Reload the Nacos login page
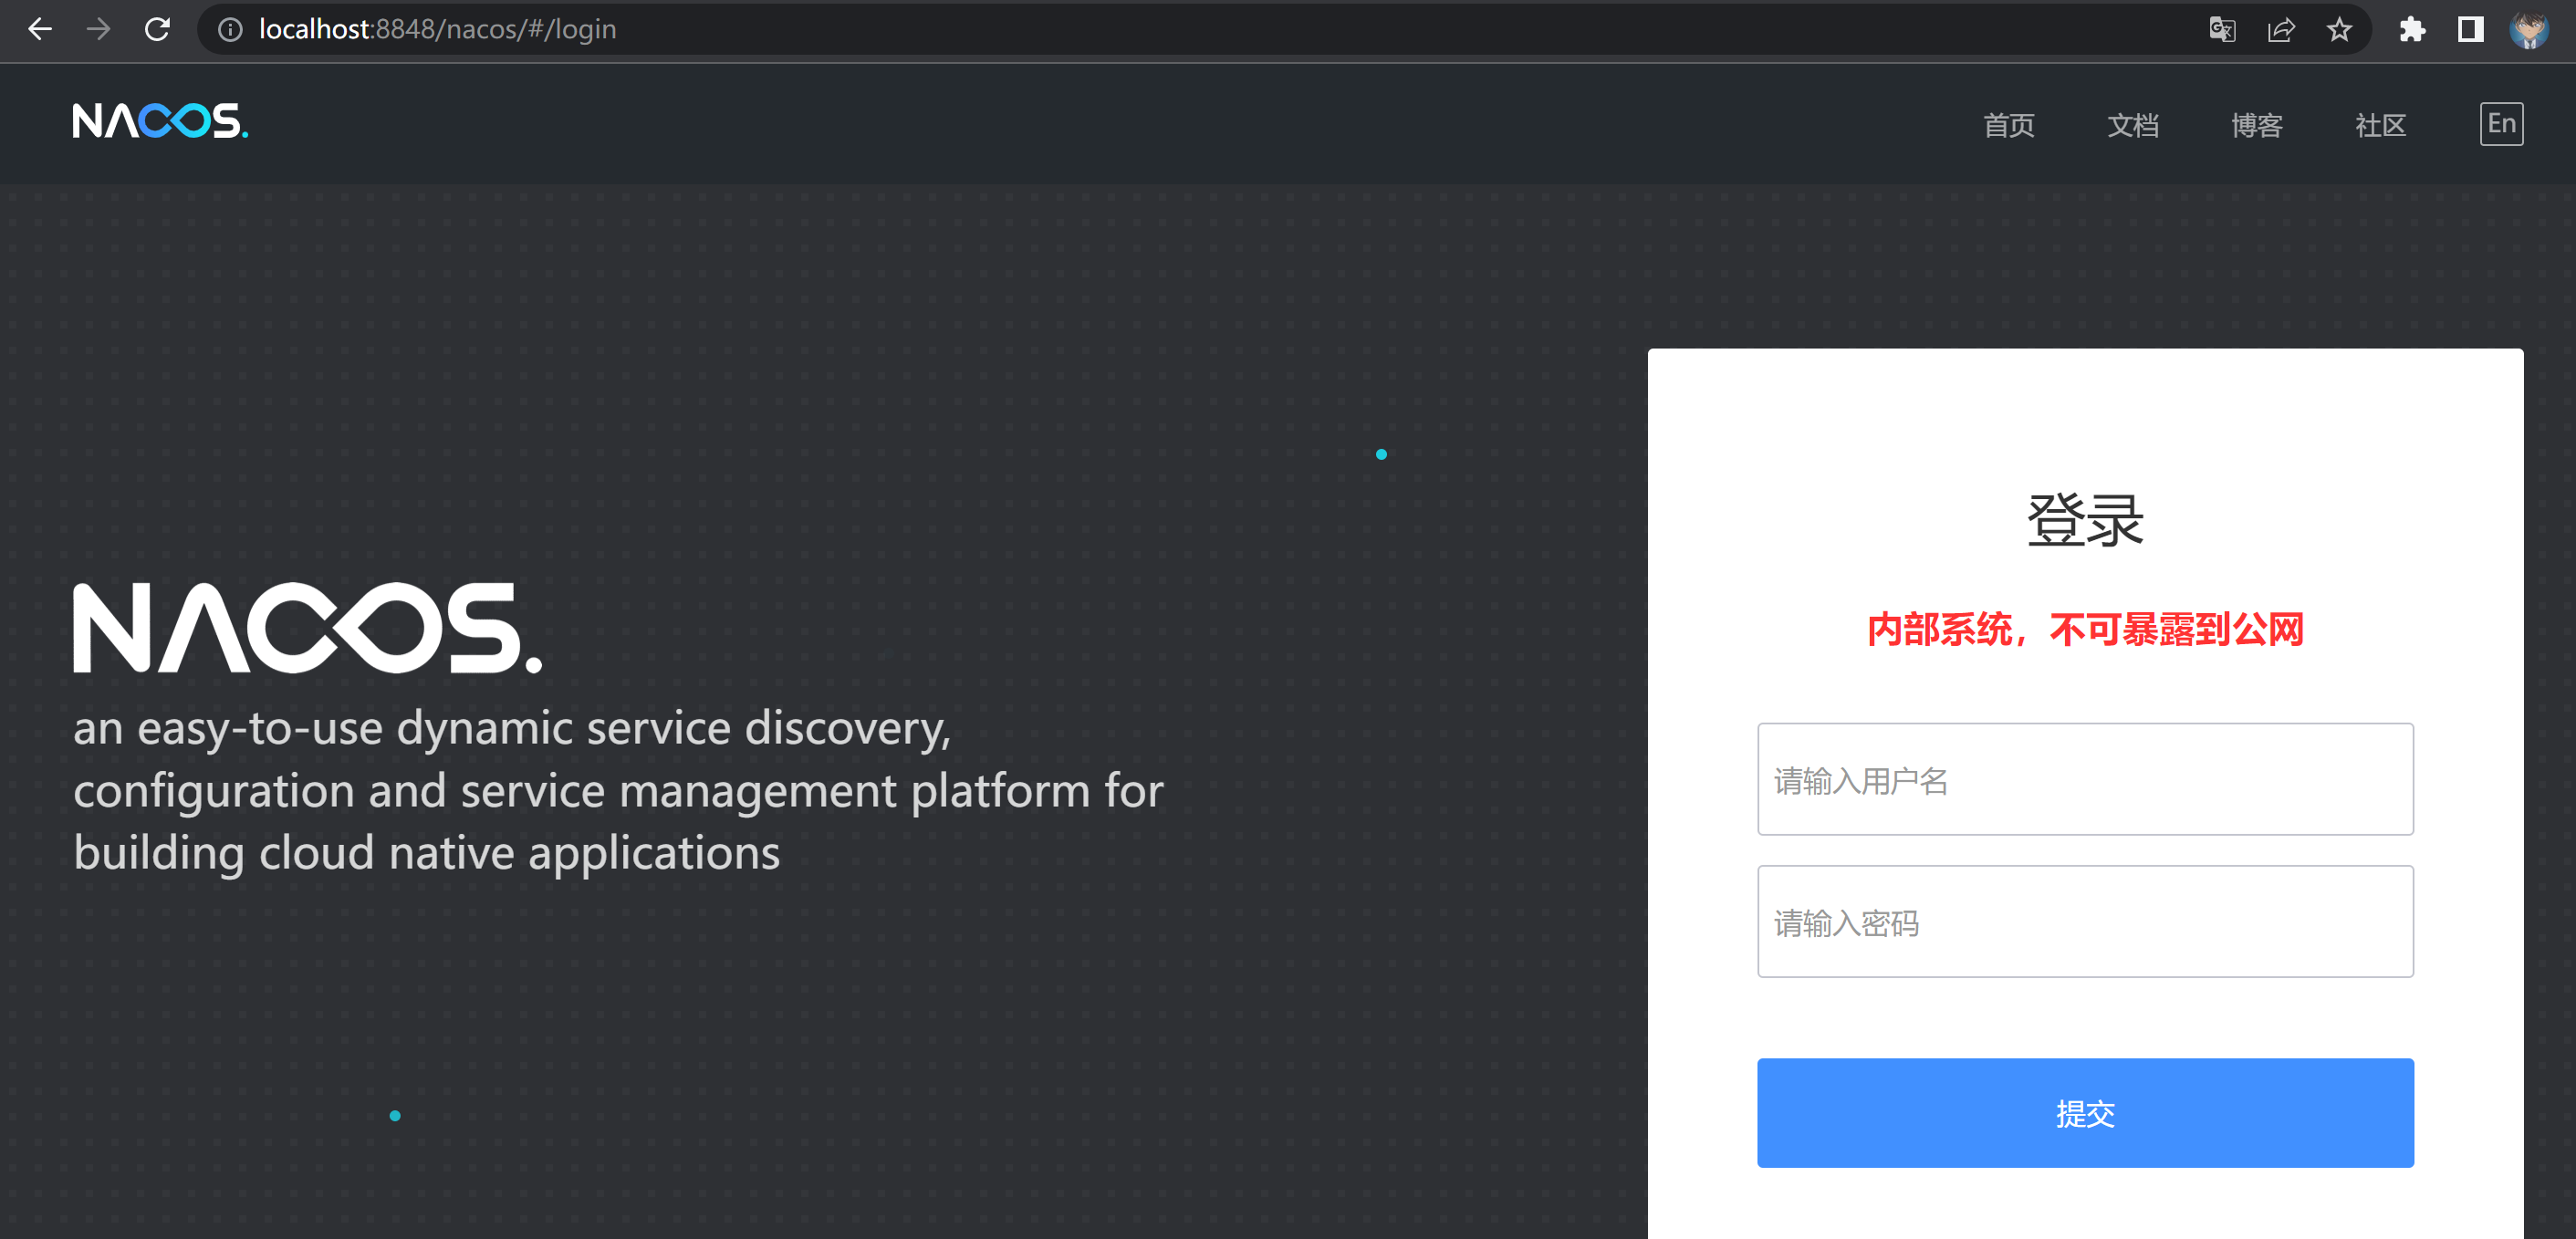 pos(157,29)
